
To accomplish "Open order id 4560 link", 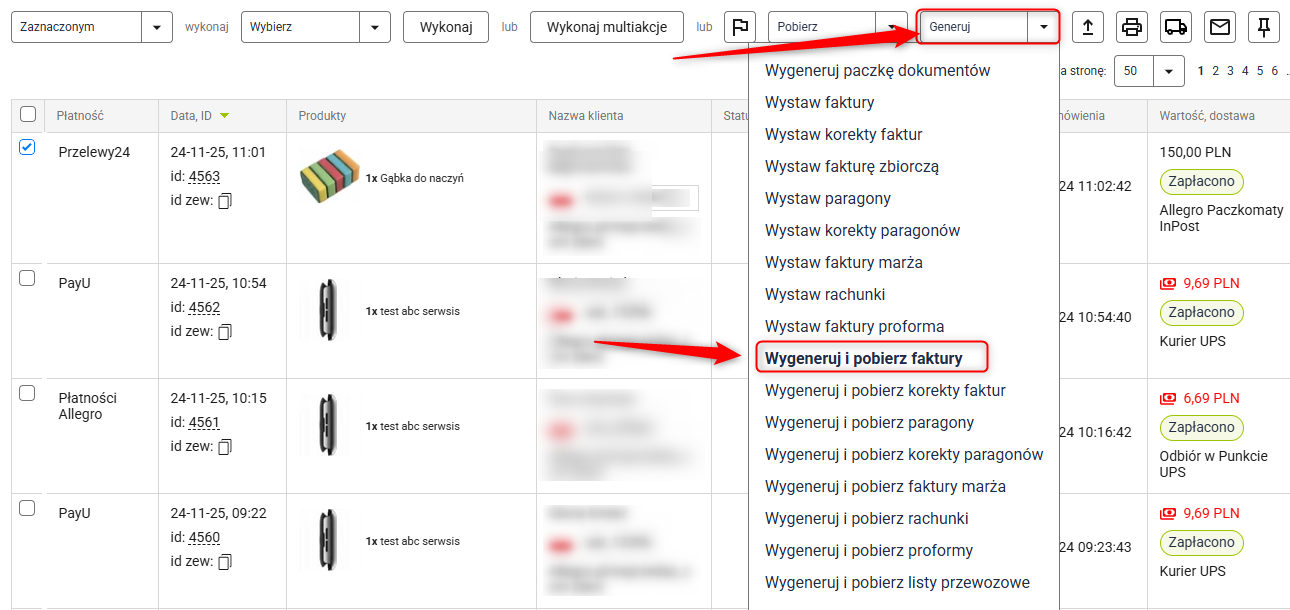I will click(204, 537).
